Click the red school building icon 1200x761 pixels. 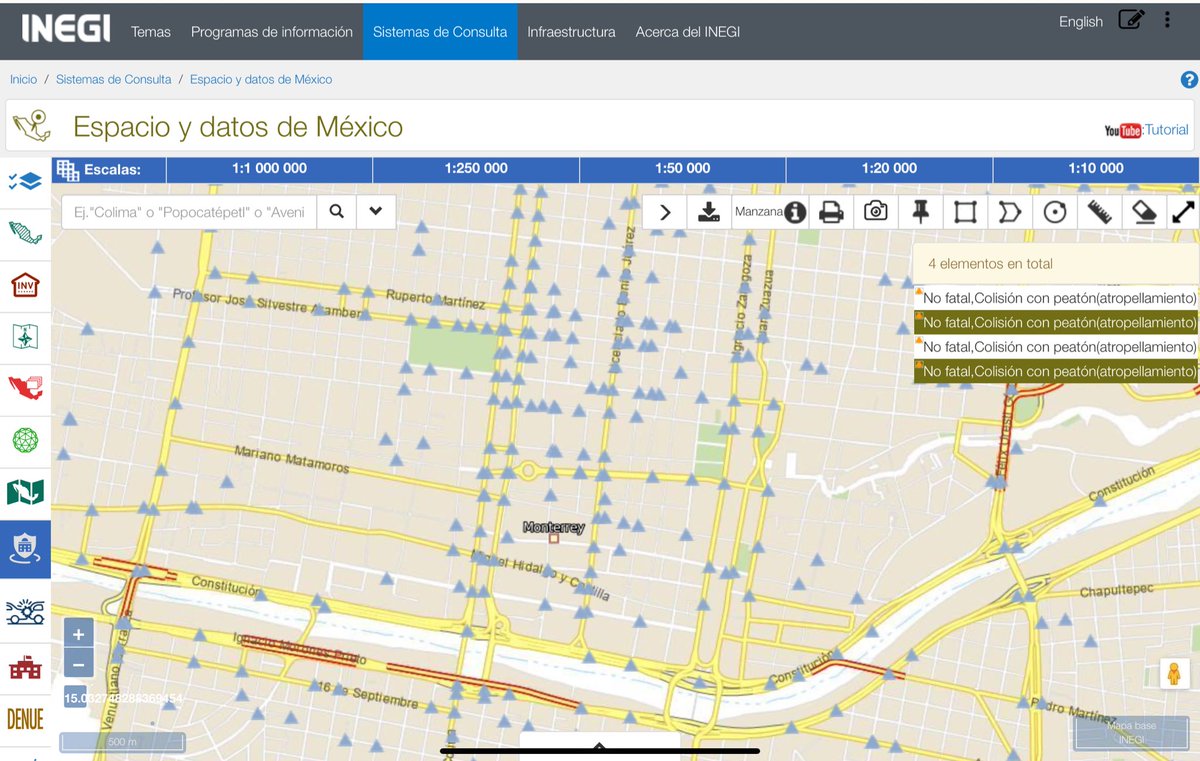click(25, 667)
